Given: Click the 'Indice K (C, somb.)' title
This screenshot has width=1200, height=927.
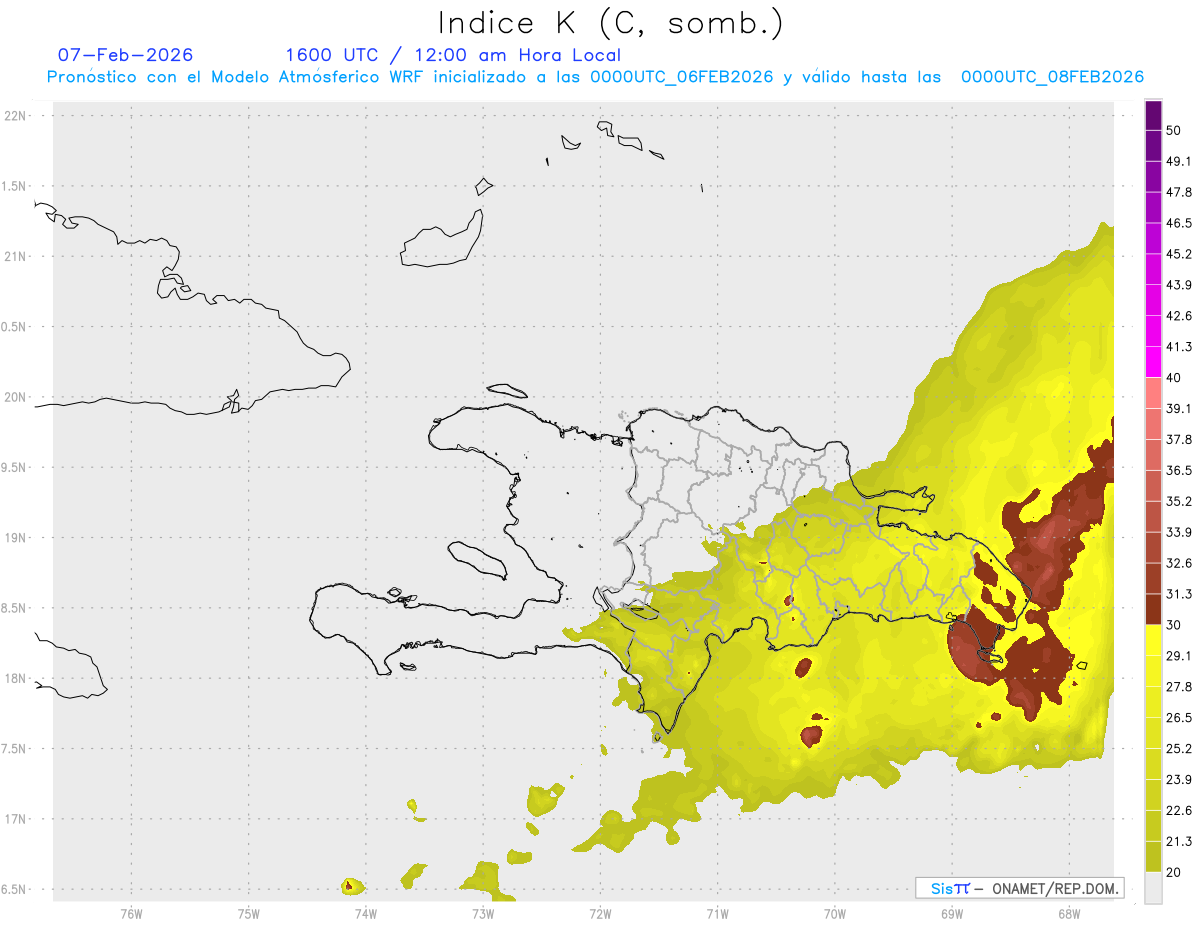Looking at the screenshot, I should [610, 24].
